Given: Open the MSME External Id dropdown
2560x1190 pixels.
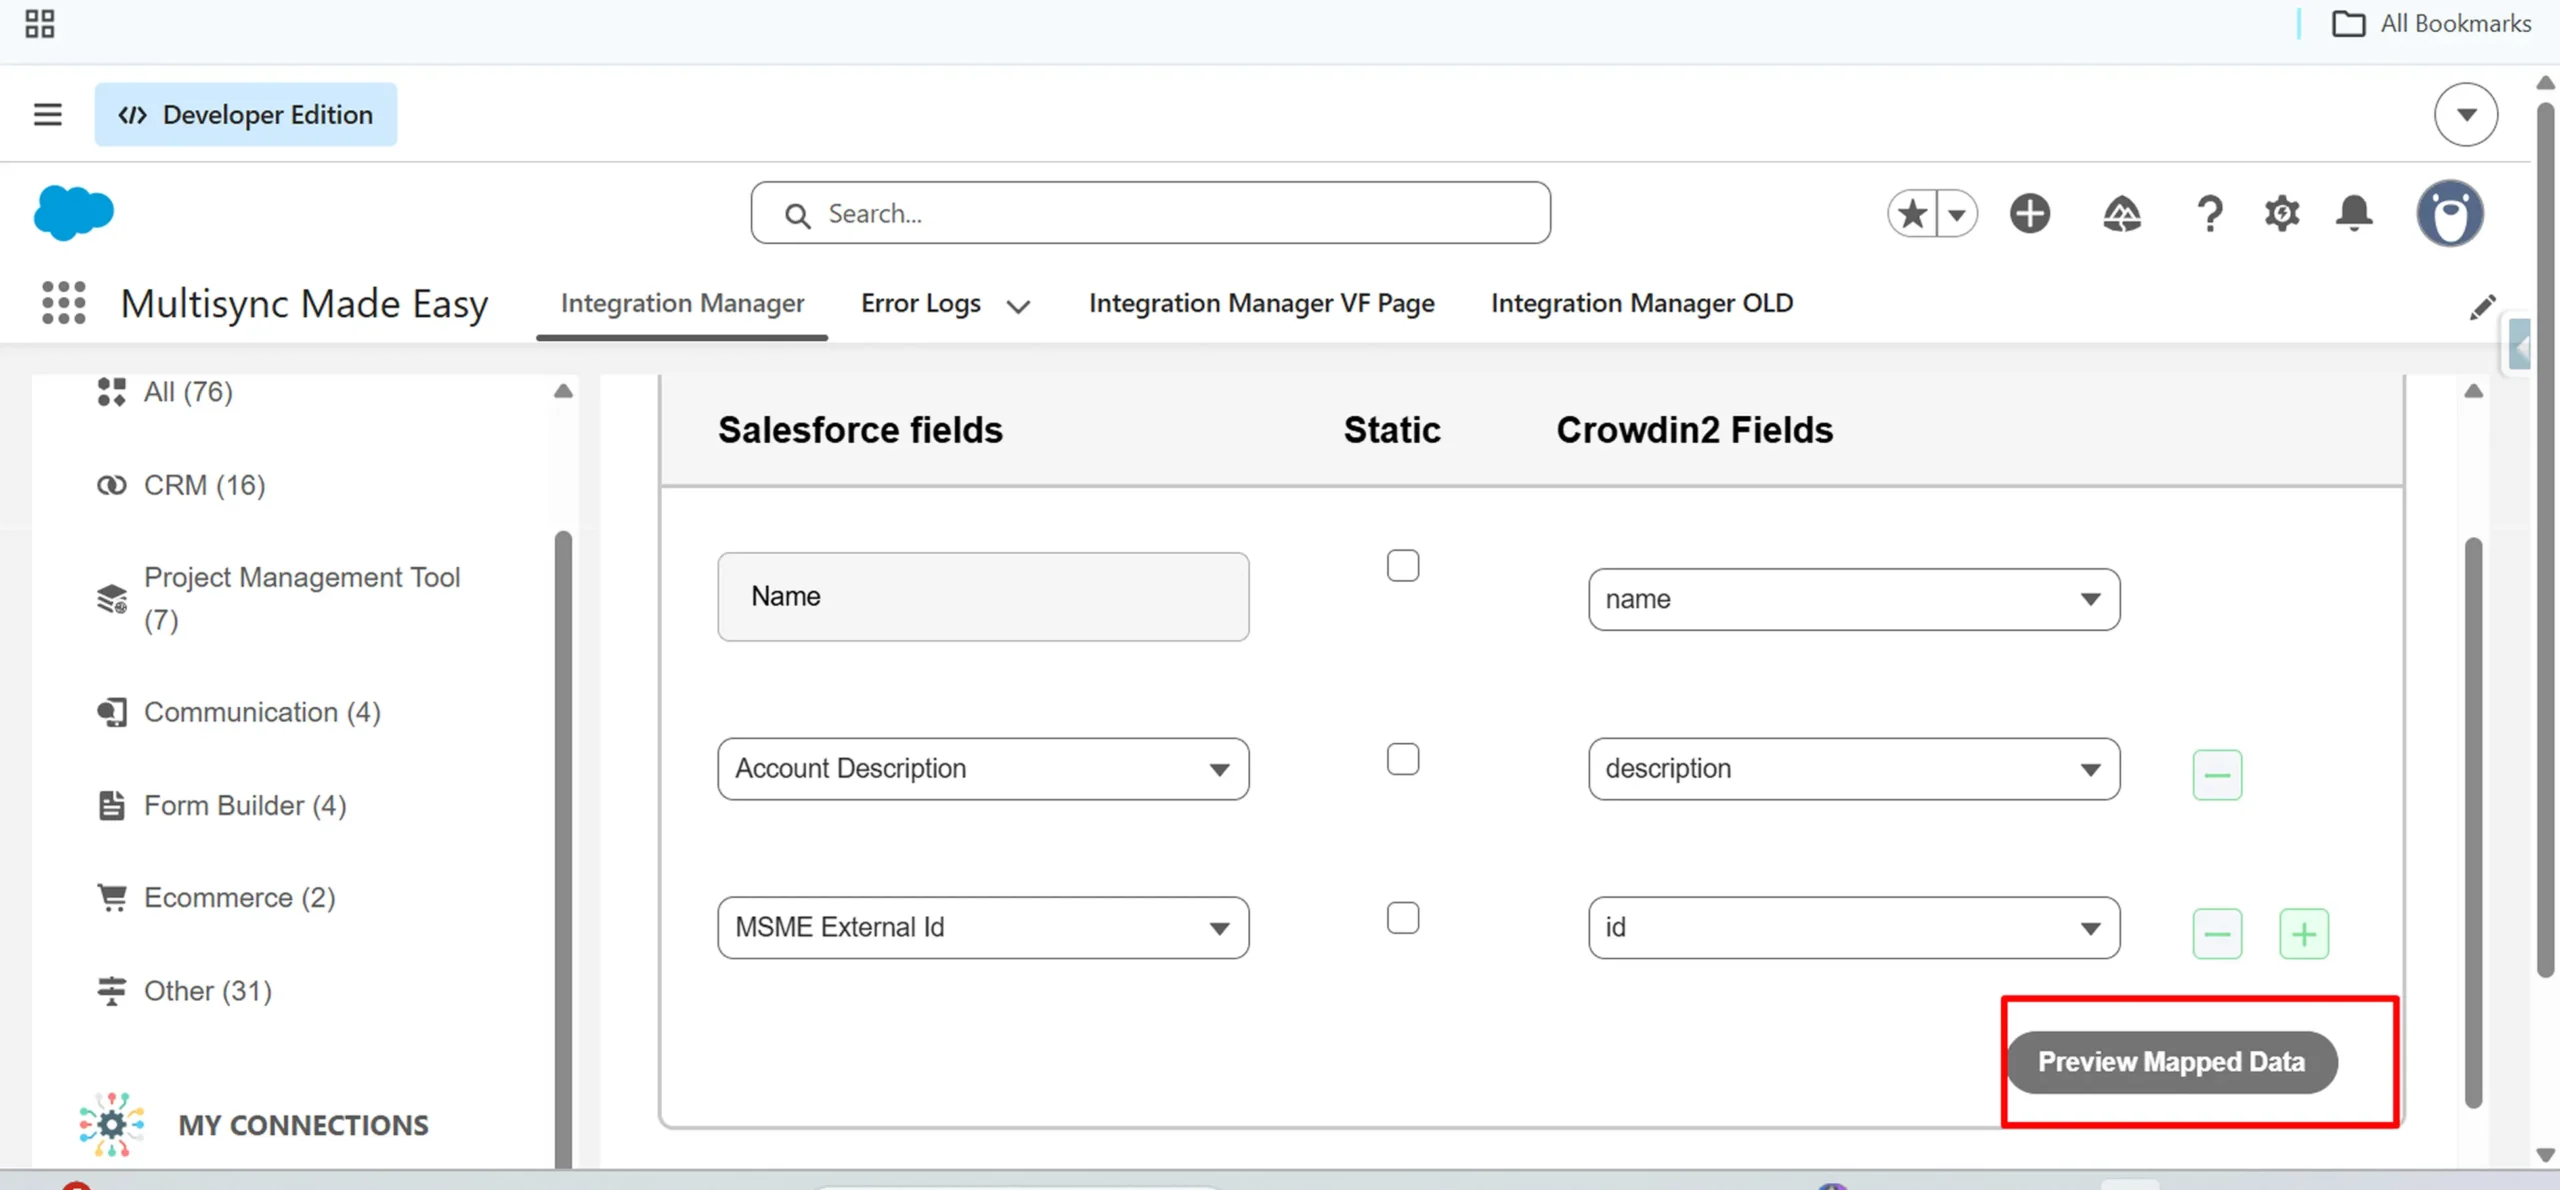Looking at the screenshot, I should click(983, 928).
